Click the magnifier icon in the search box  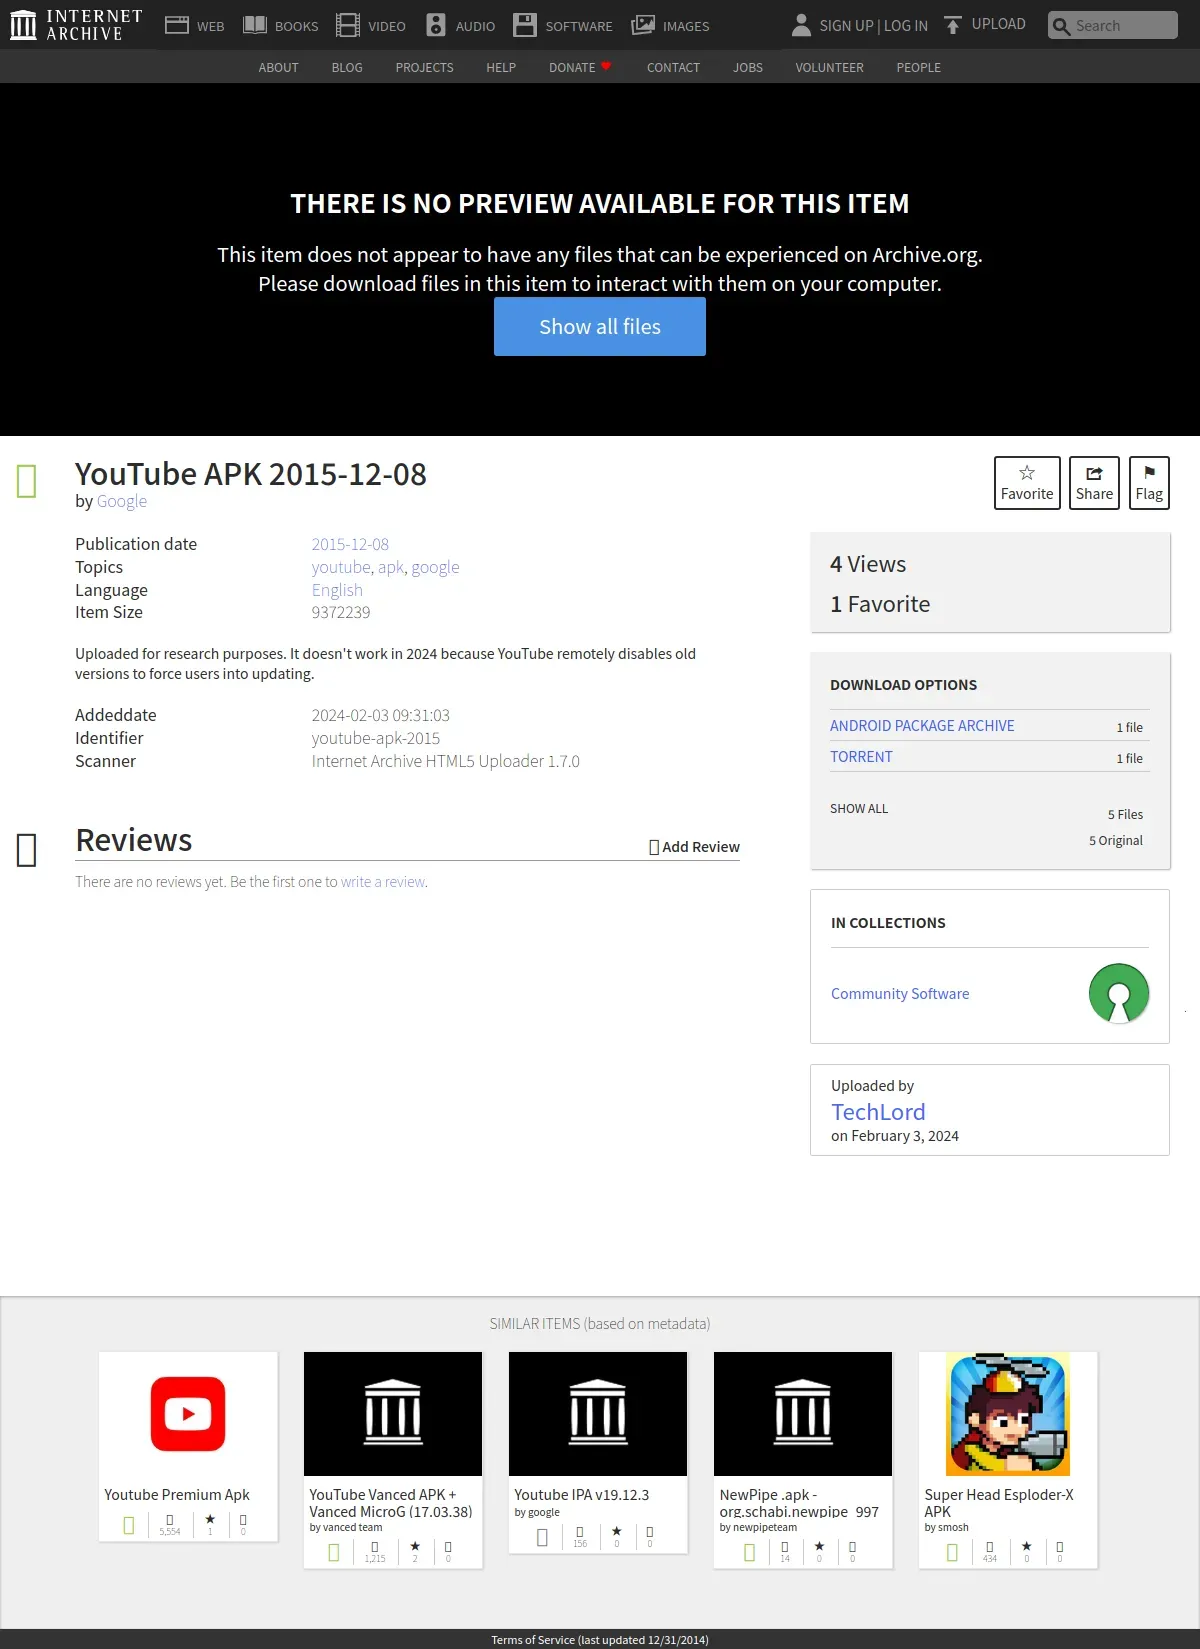(1062, 26)
